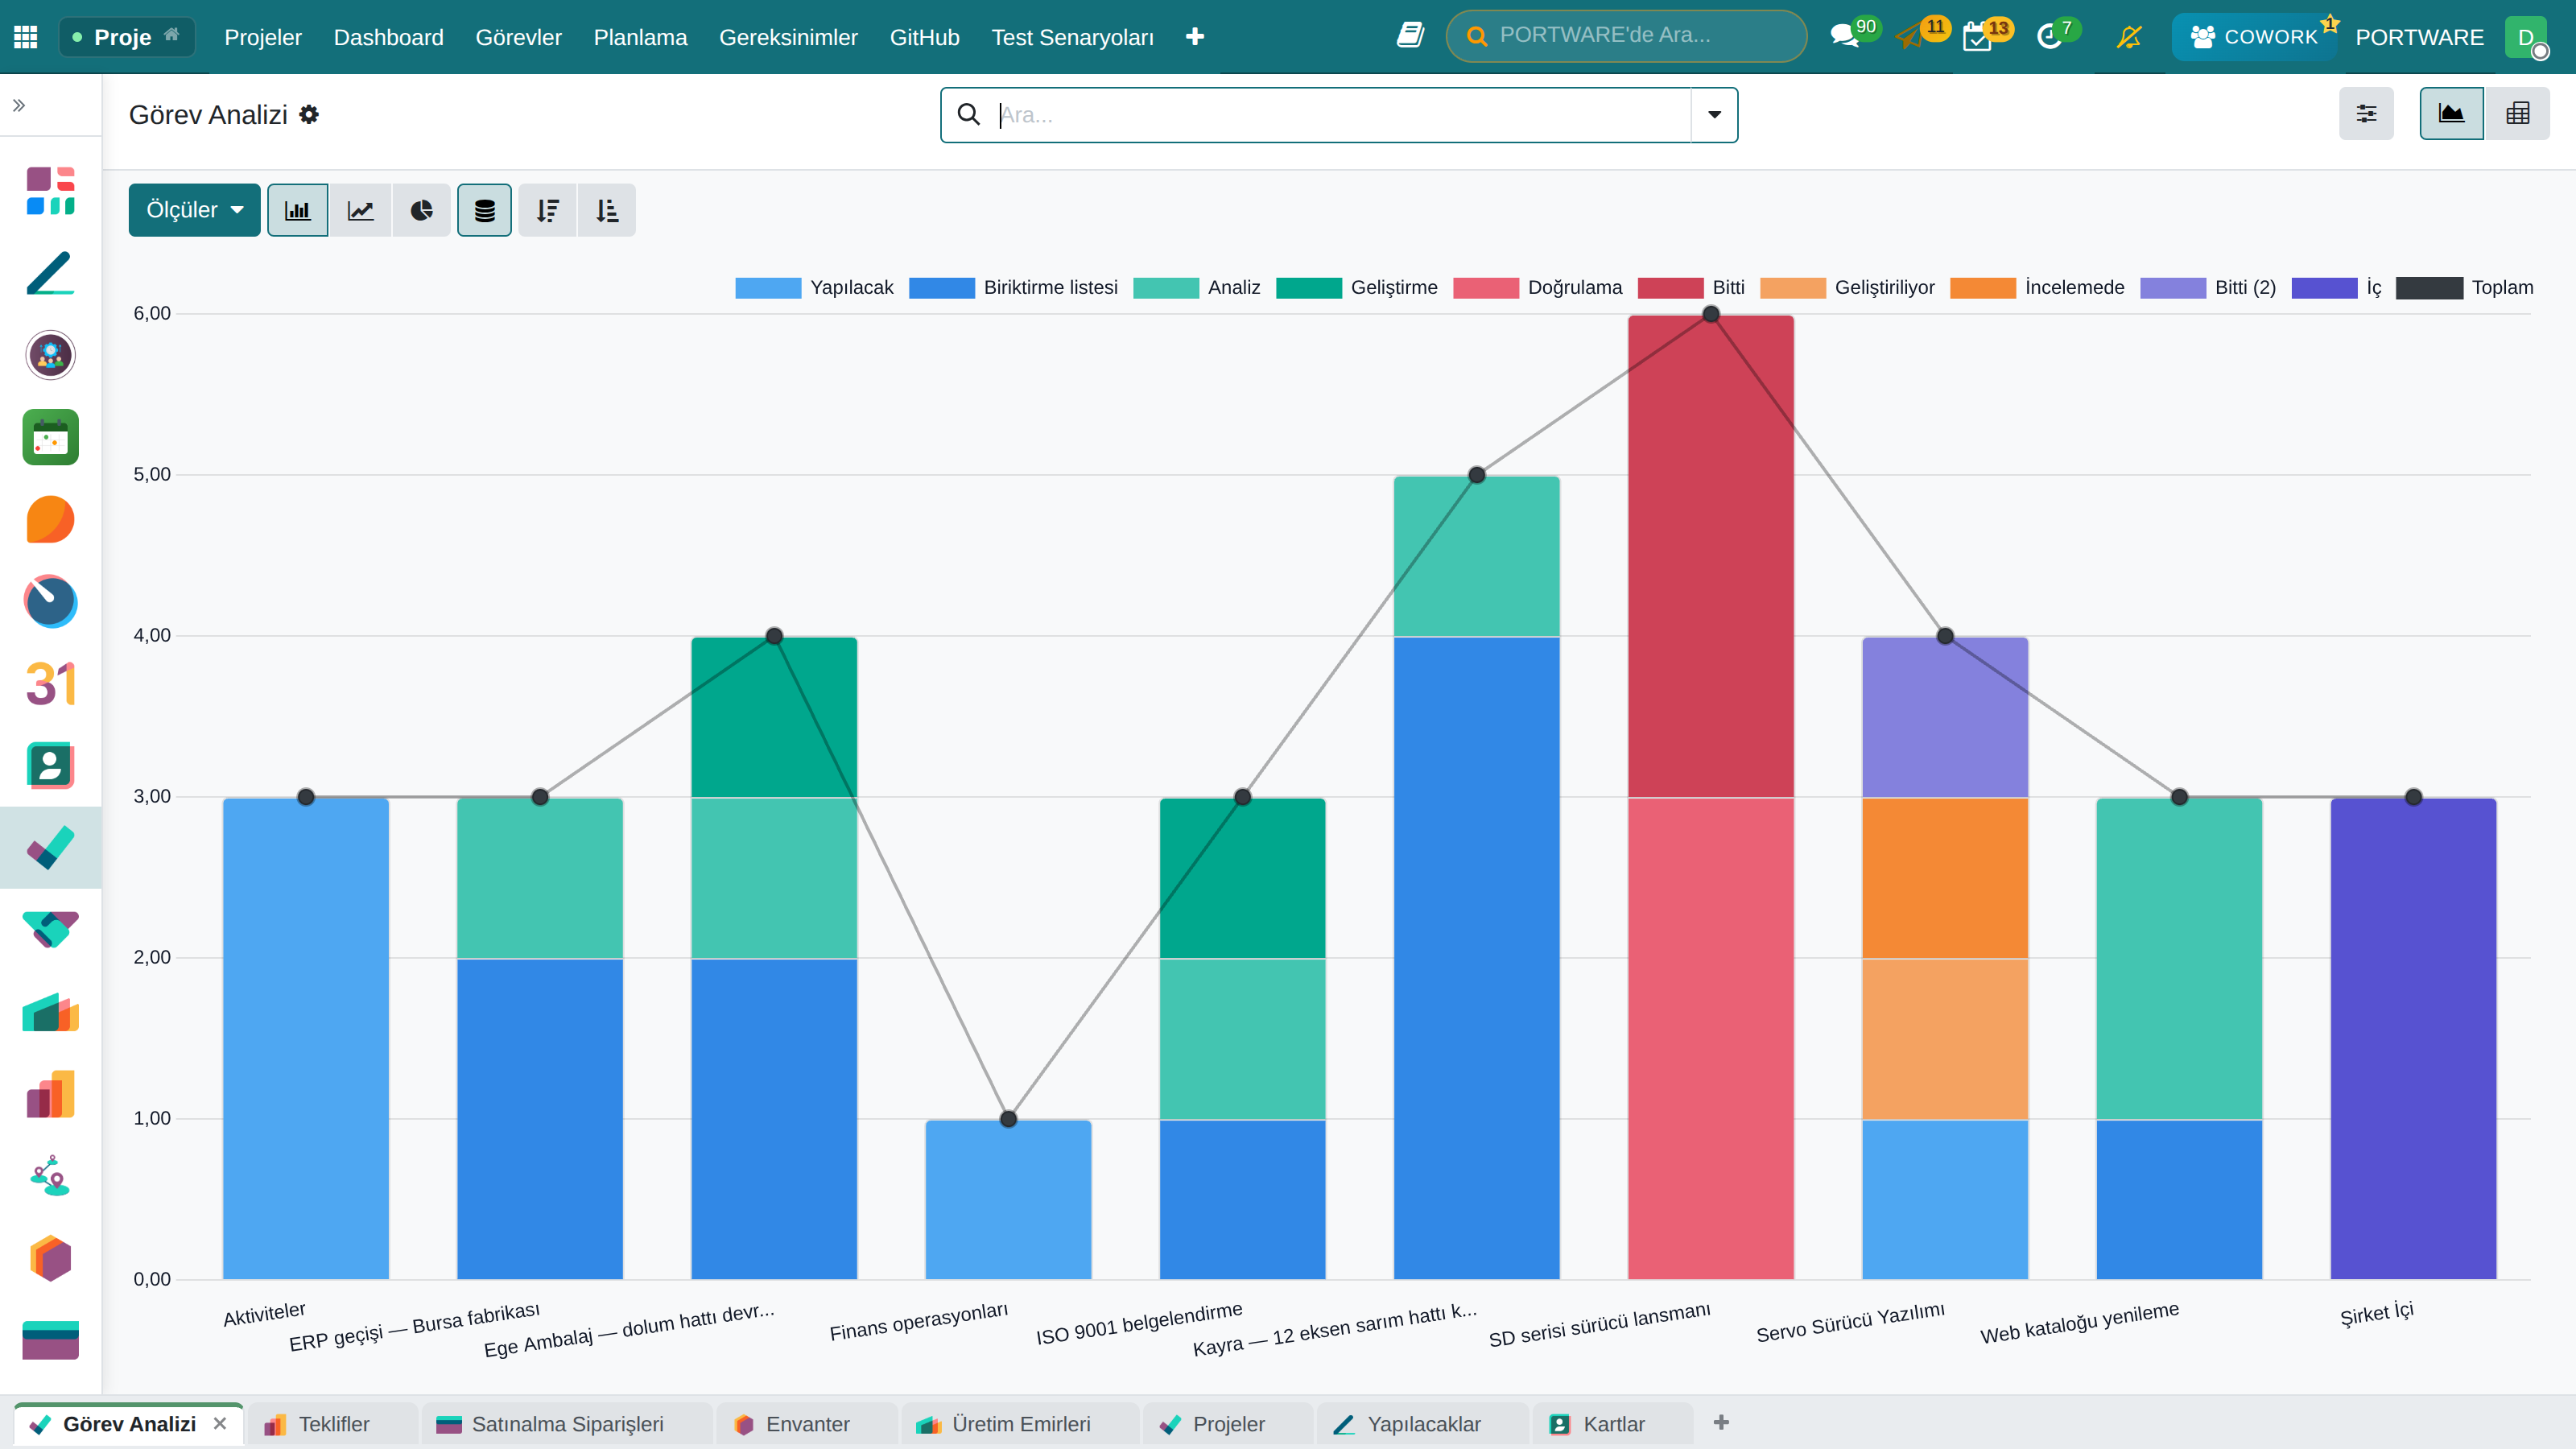The height and width of the screenshot is (1449, 2576).
Task: Open the apps grid menu icon
Action: click(26, 37)
